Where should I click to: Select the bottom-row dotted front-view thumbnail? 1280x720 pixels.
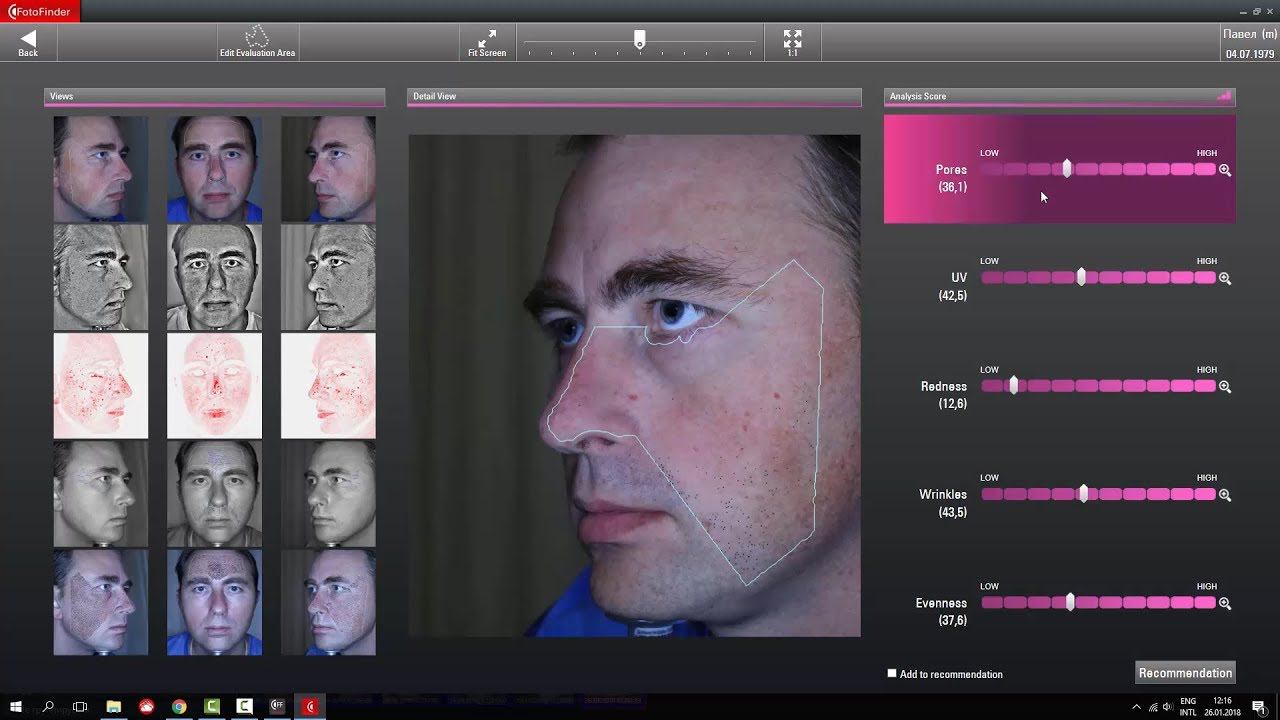click(x=214, y=602)
